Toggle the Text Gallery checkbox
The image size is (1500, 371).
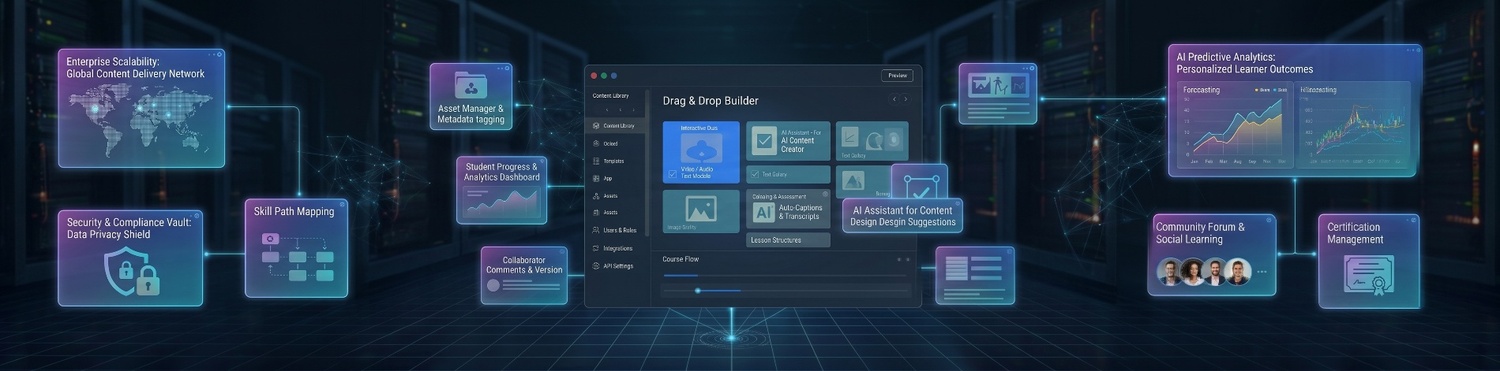pyautogui.click(x=755, y=174)
